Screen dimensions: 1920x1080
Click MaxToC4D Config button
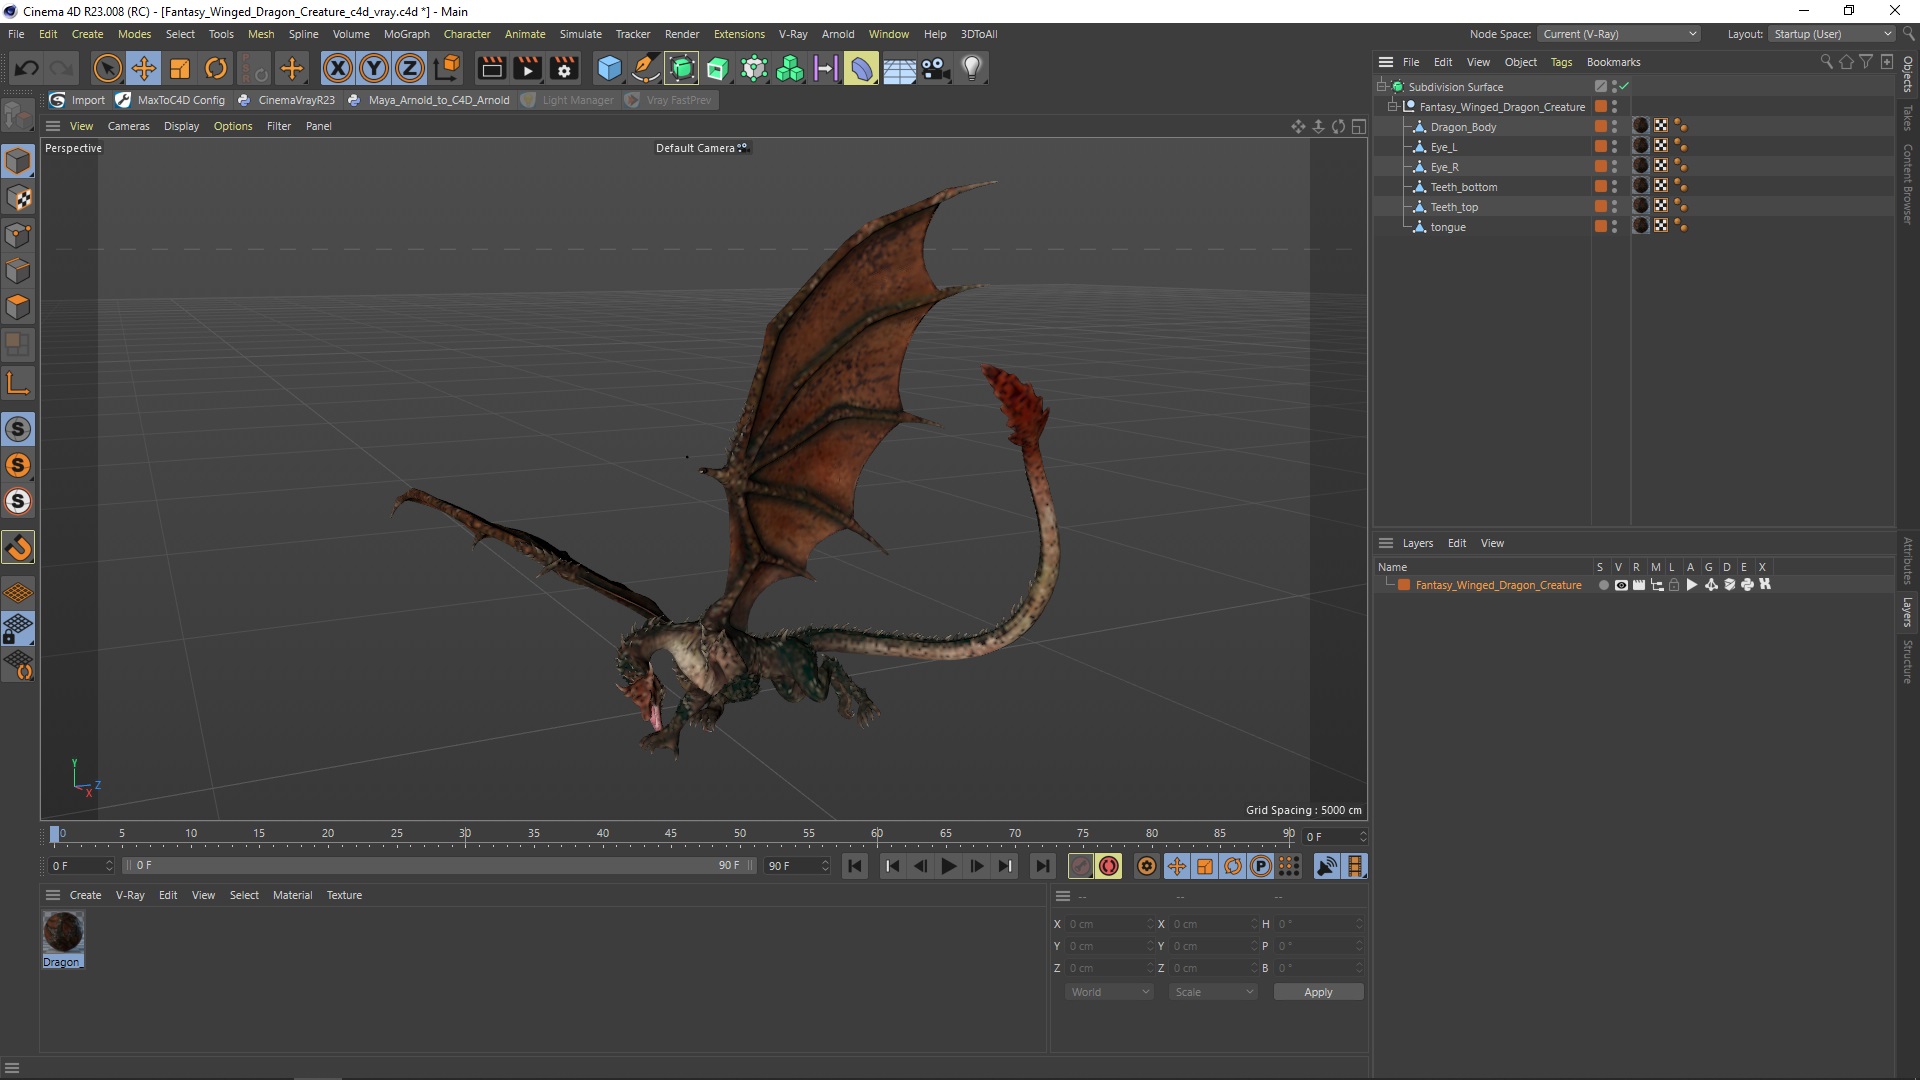(171, 100)
